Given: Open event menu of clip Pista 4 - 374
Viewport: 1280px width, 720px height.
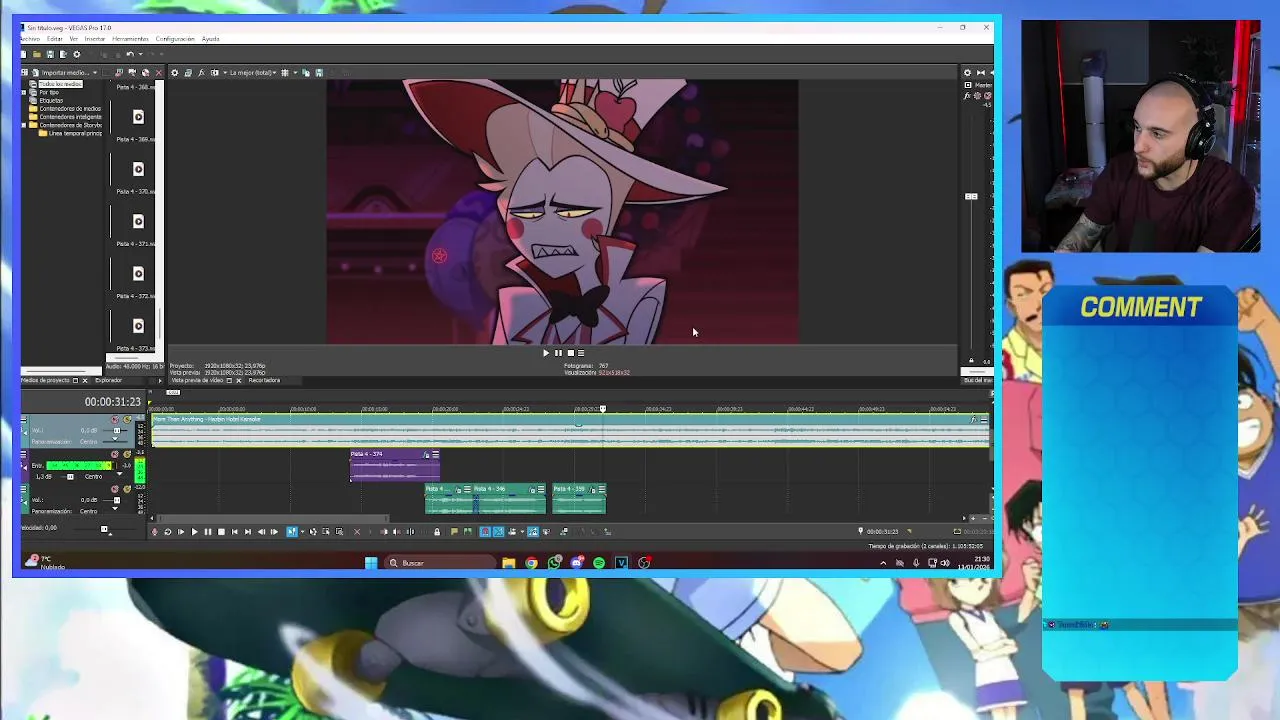Looking at the screenshot, I should (x=435, y=454).
